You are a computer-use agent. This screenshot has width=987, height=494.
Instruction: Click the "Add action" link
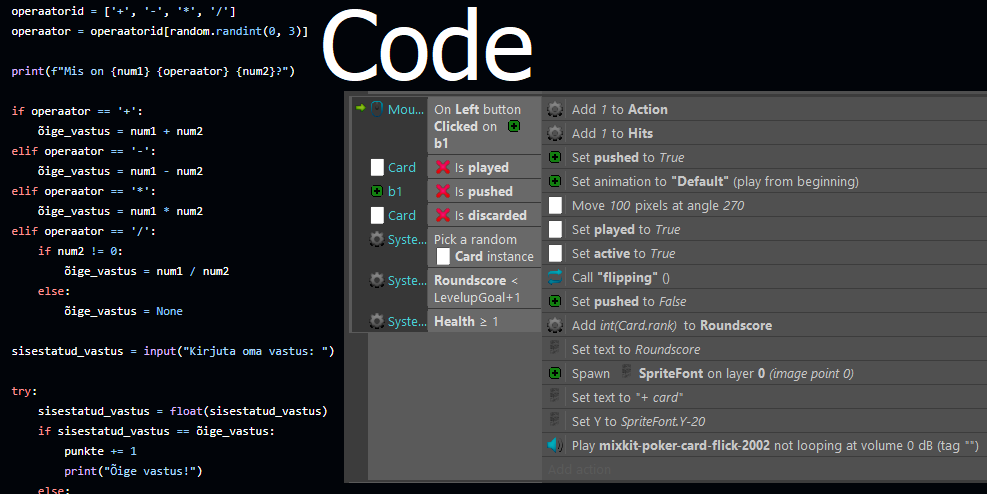pyautogui.click(x=578, y=469)
